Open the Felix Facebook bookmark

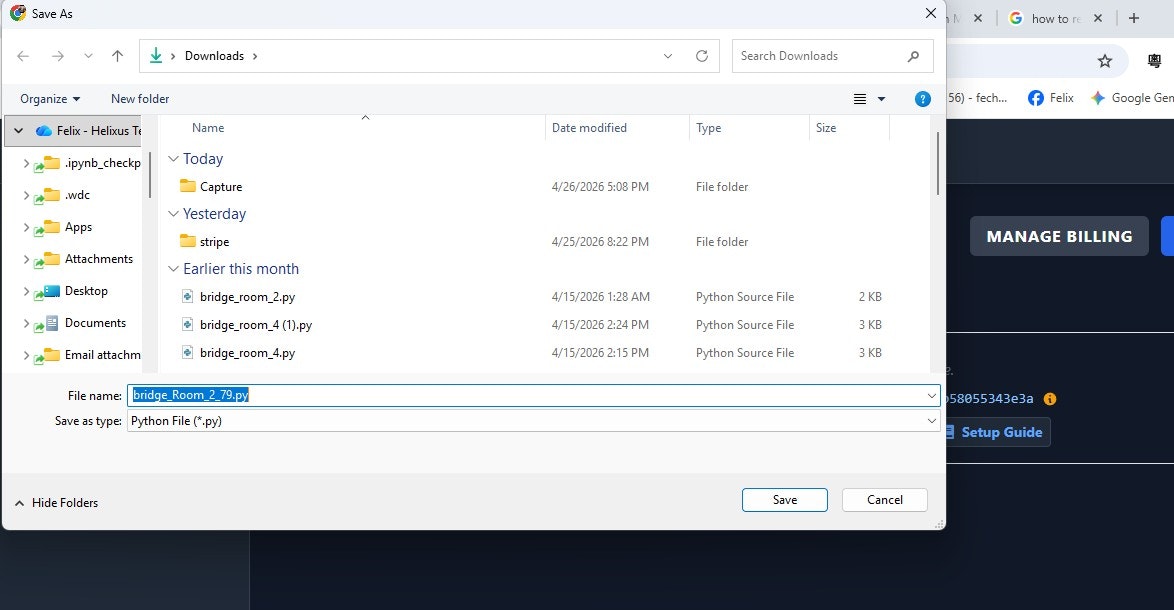click(x=1050, y=98)
